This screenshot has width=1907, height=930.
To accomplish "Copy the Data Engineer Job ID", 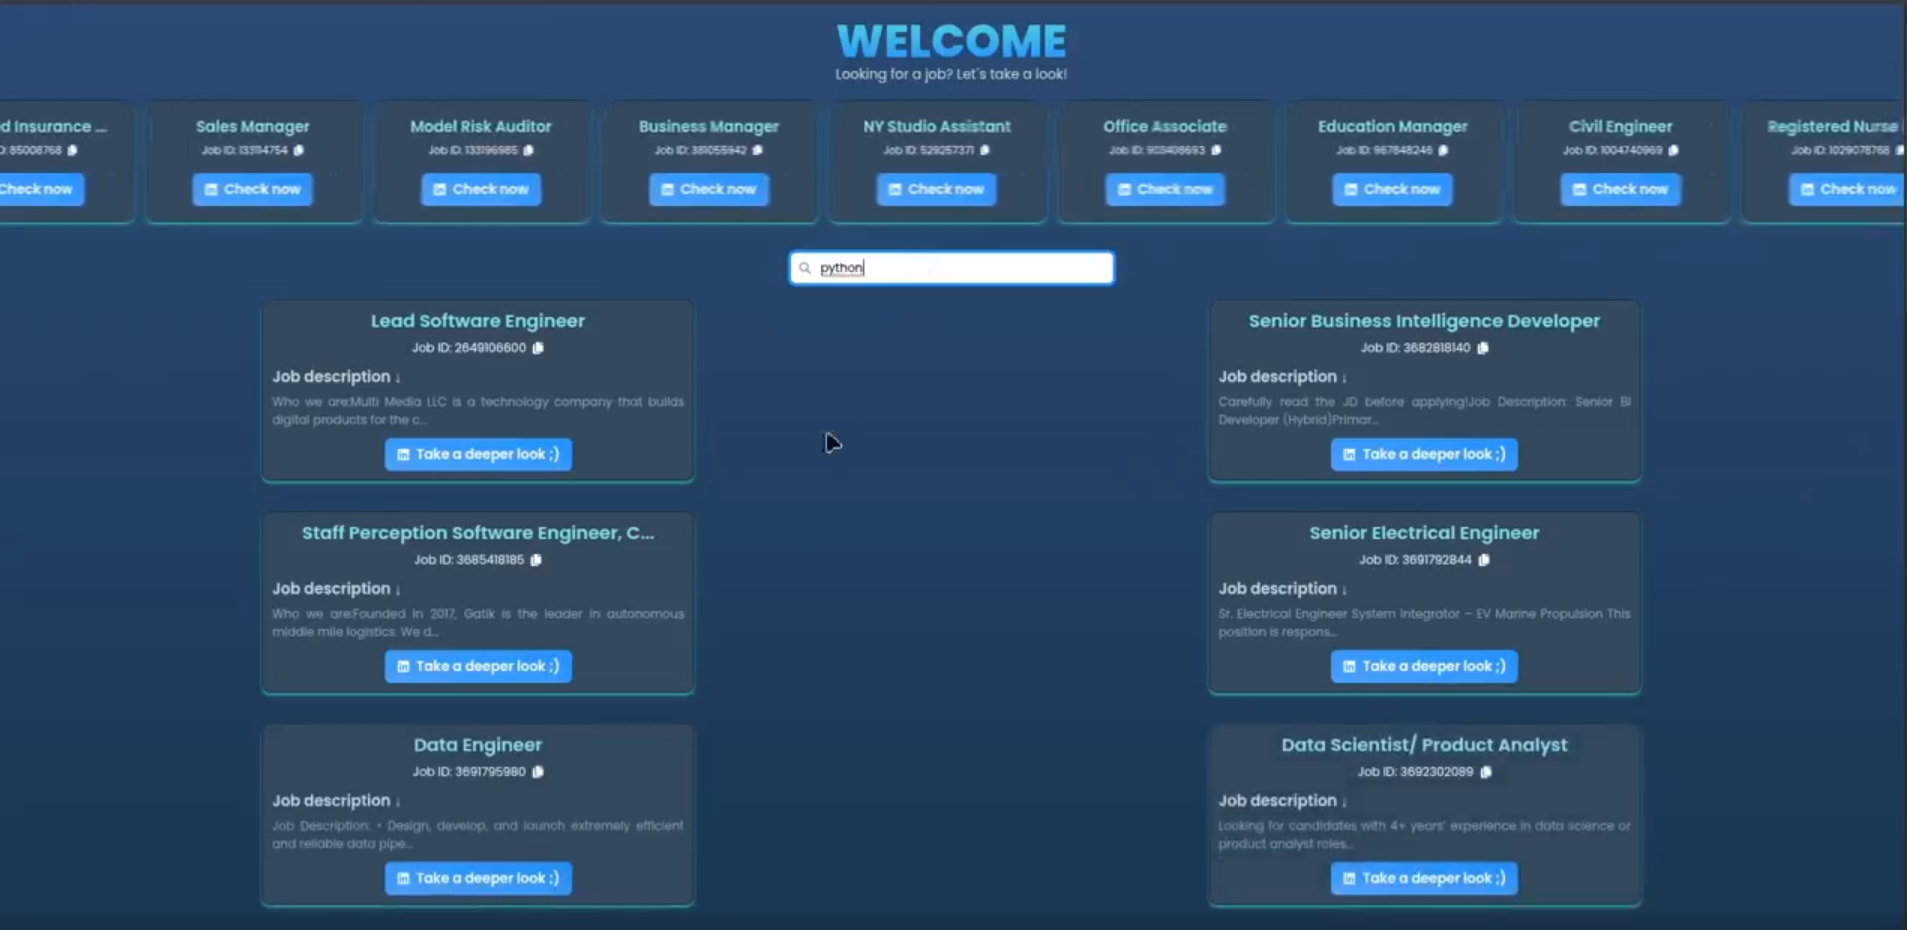I will pyautogui.click(x=539, y=772).
